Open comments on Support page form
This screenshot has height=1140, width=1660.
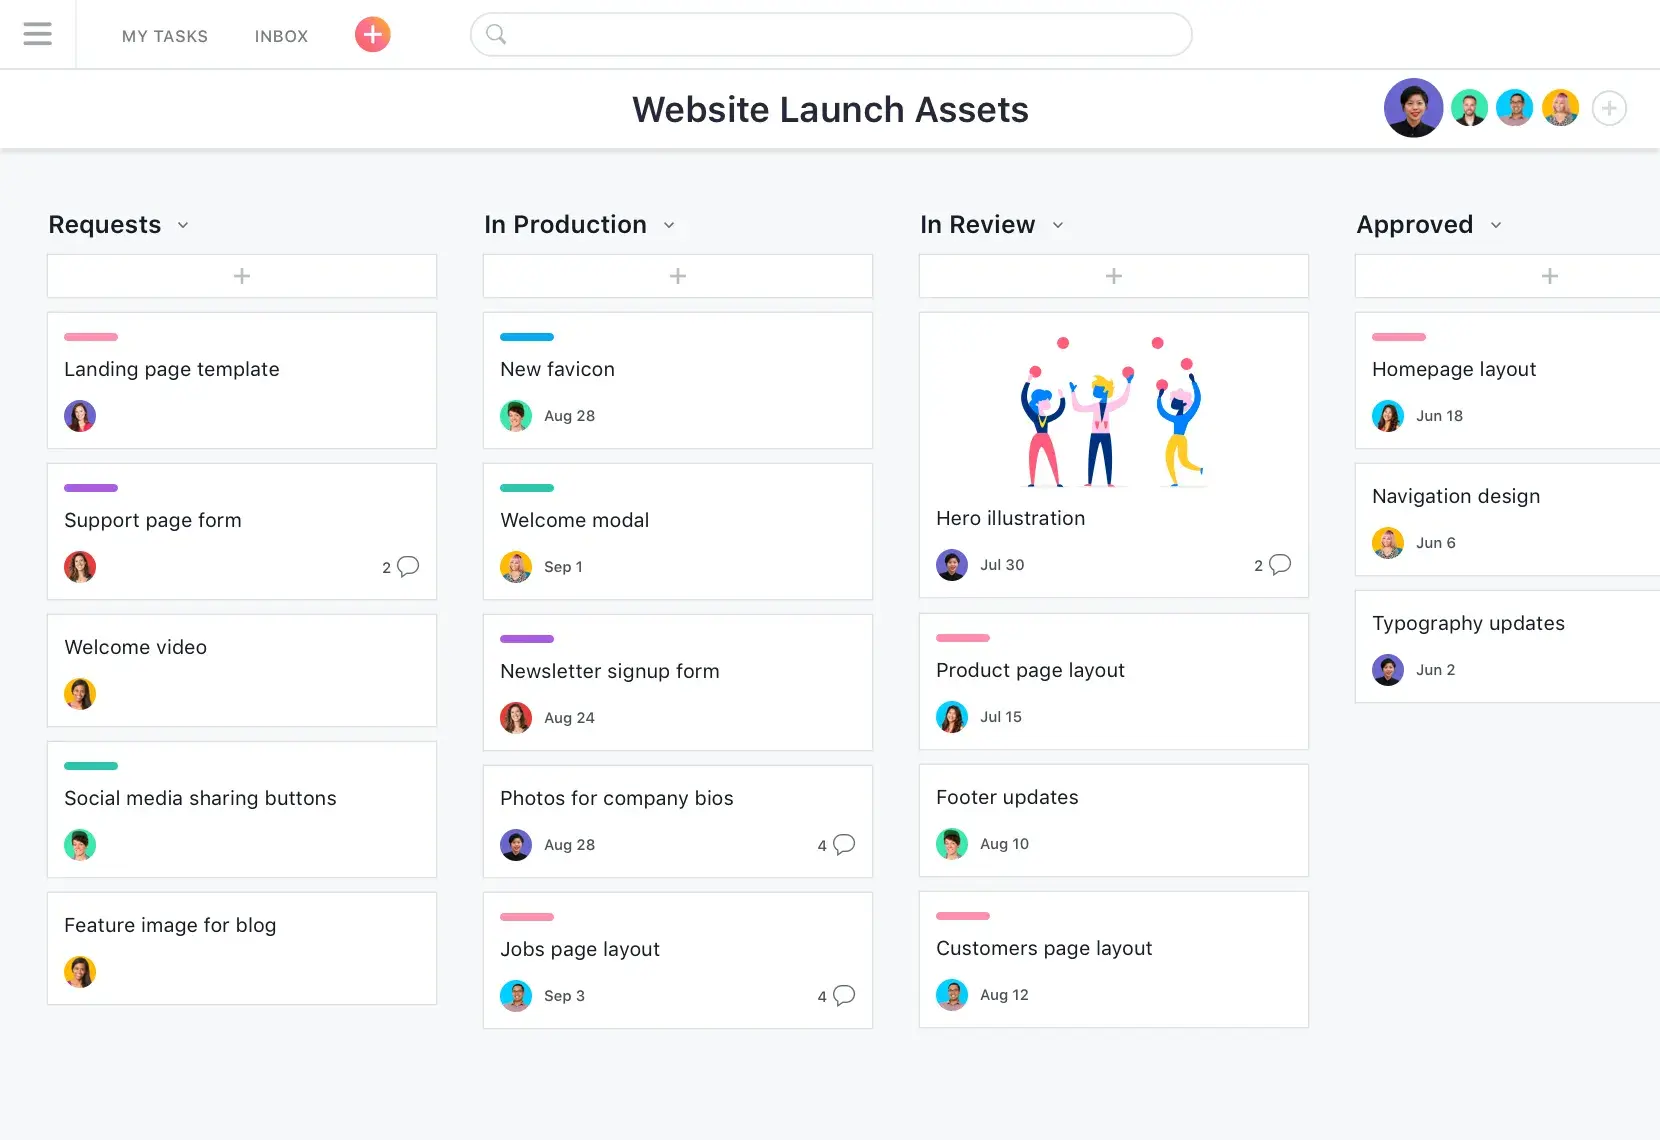tap(400, 567)
